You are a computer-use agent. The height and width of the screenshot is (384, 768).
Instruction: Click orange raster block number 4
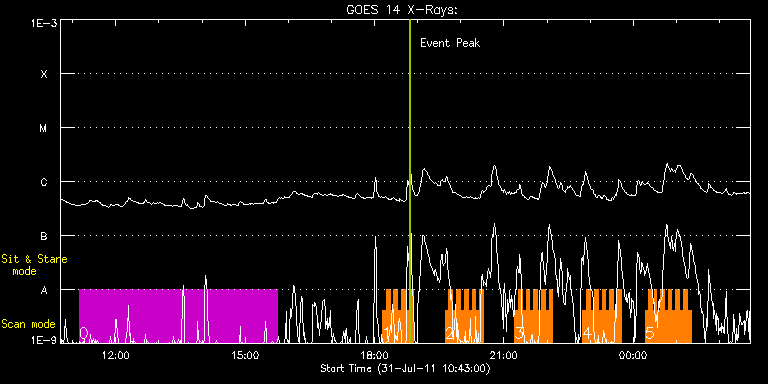602,316
